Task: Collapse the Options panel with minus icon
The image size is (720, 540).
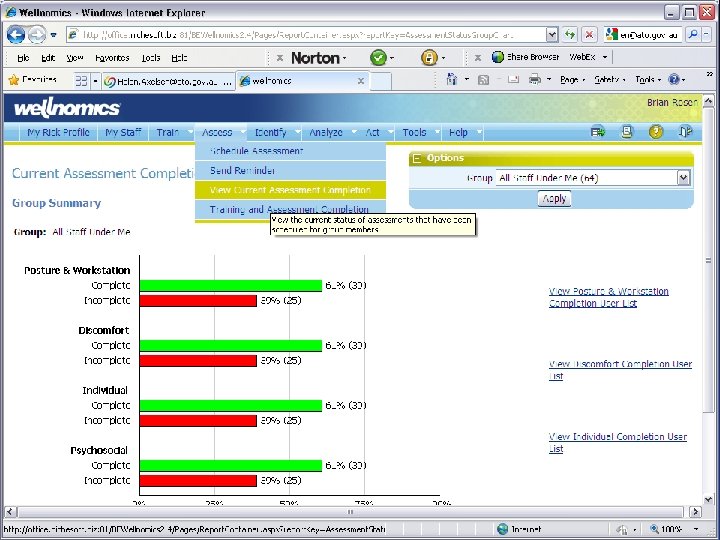Action: (x=417, y=159)
